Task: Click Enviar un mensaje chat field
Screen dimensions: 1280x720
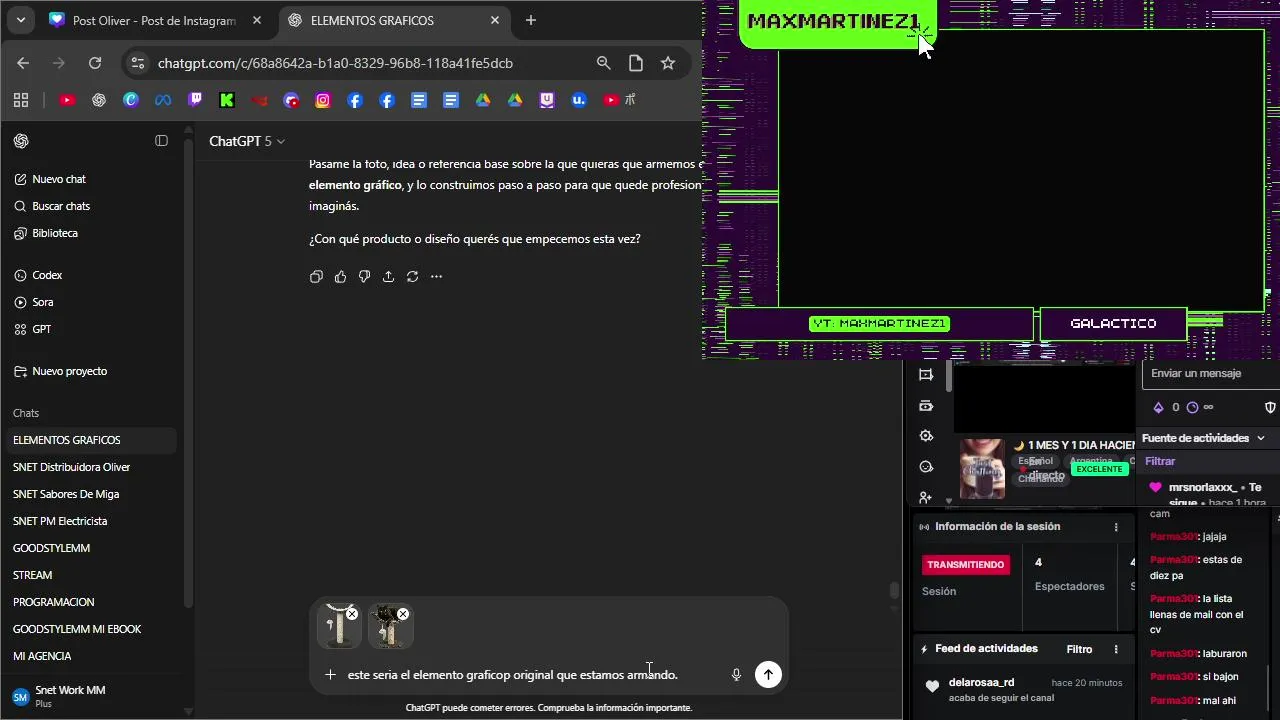Action: pyautogui.click(x=1211, y=374)
